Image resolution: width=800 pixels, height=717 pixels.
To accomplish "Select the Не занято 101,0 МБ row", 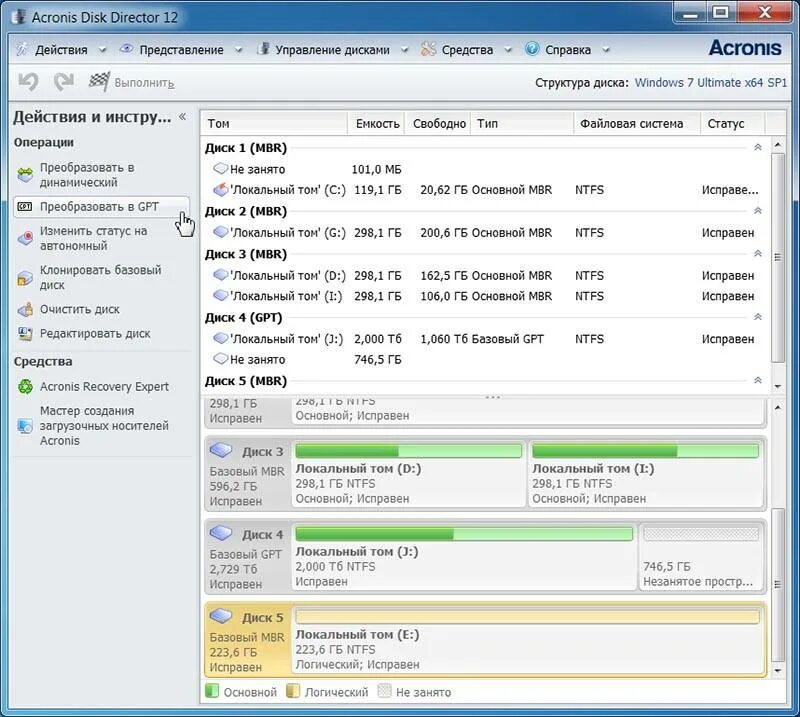I will pyautogui.click(x=485, y=169).
